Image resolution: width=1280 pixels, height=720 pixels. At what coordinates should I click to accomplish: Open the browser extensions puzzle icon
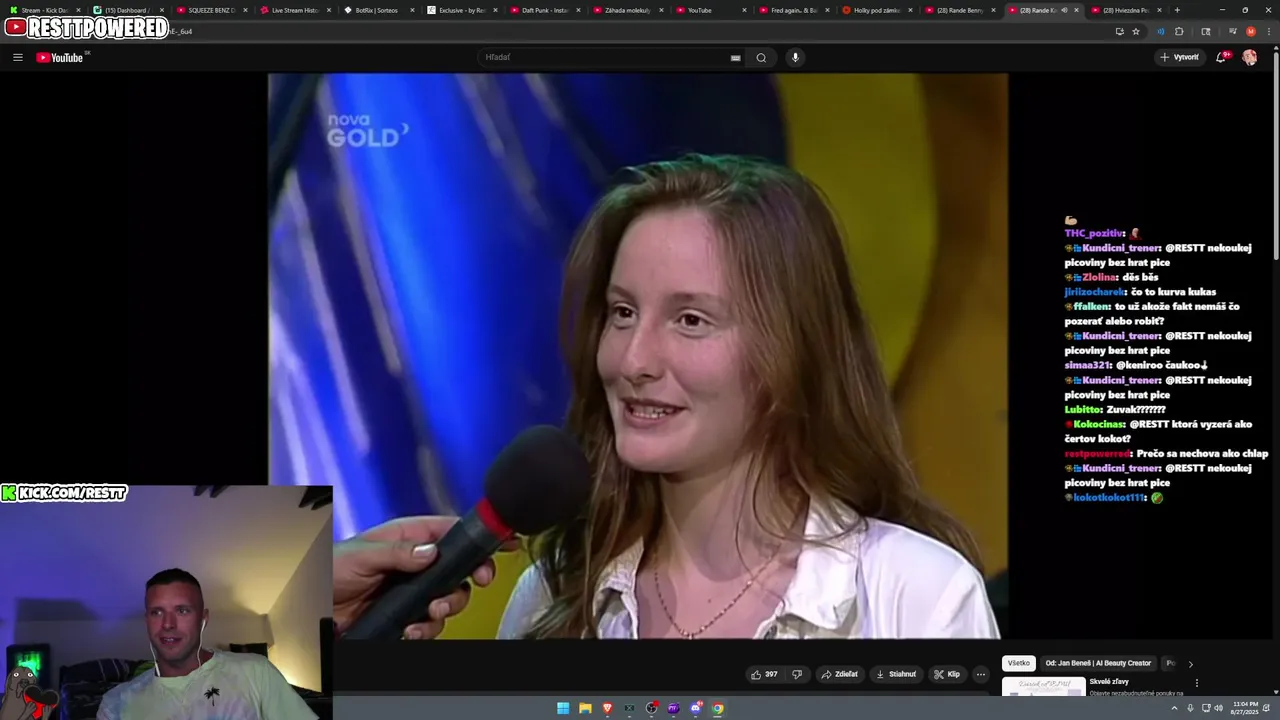1179,31
